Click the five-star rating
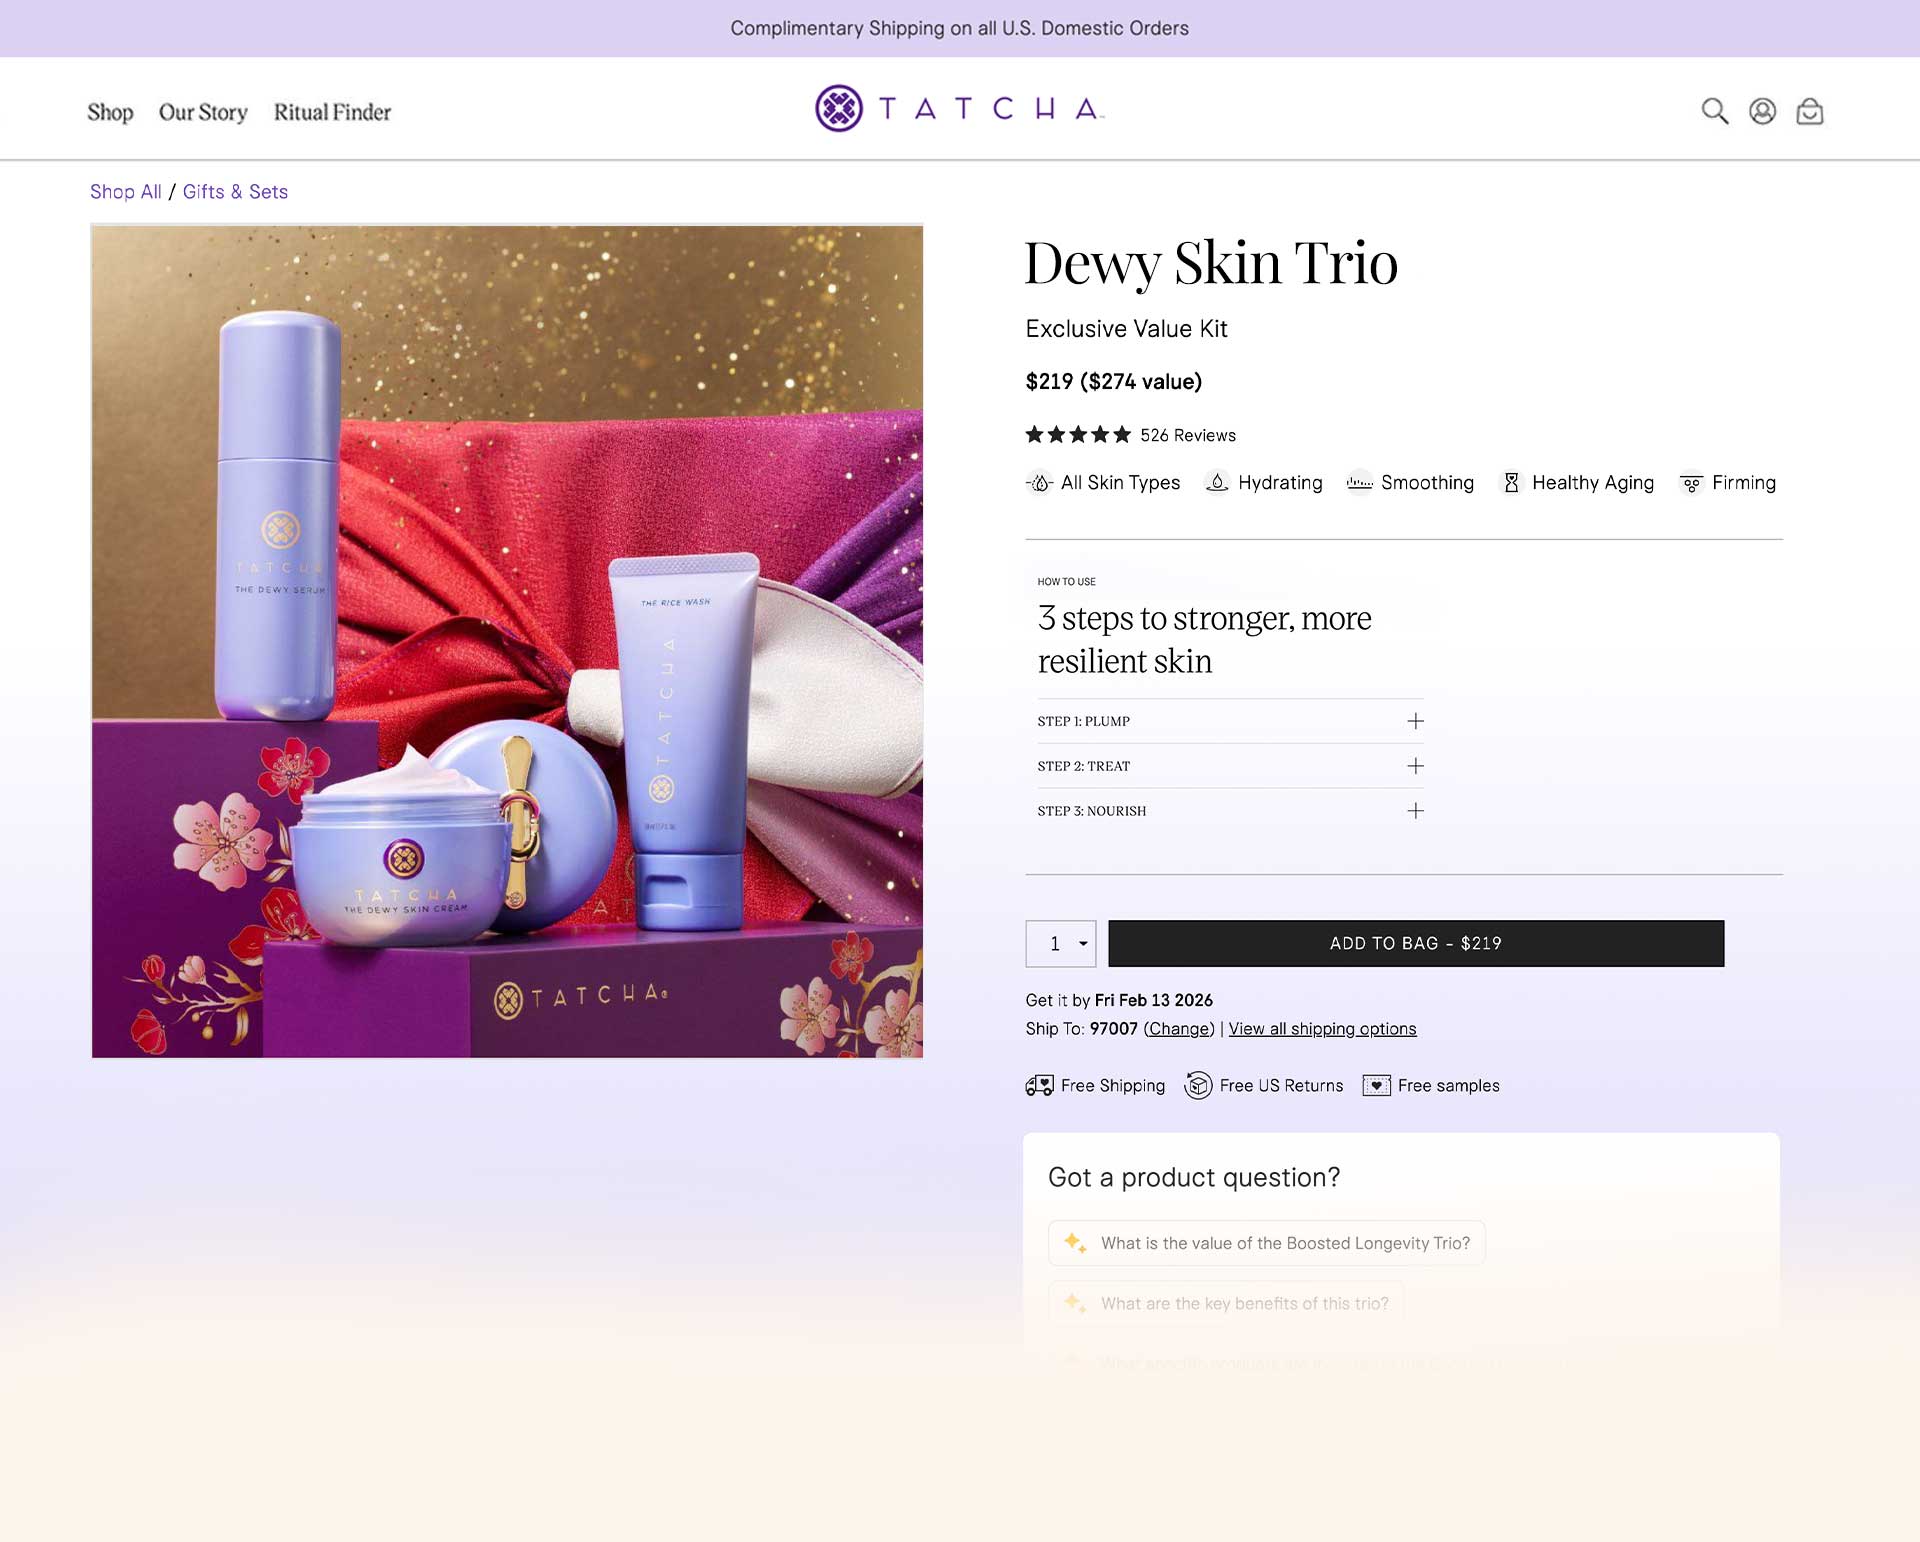 [x=1077, y=435]
